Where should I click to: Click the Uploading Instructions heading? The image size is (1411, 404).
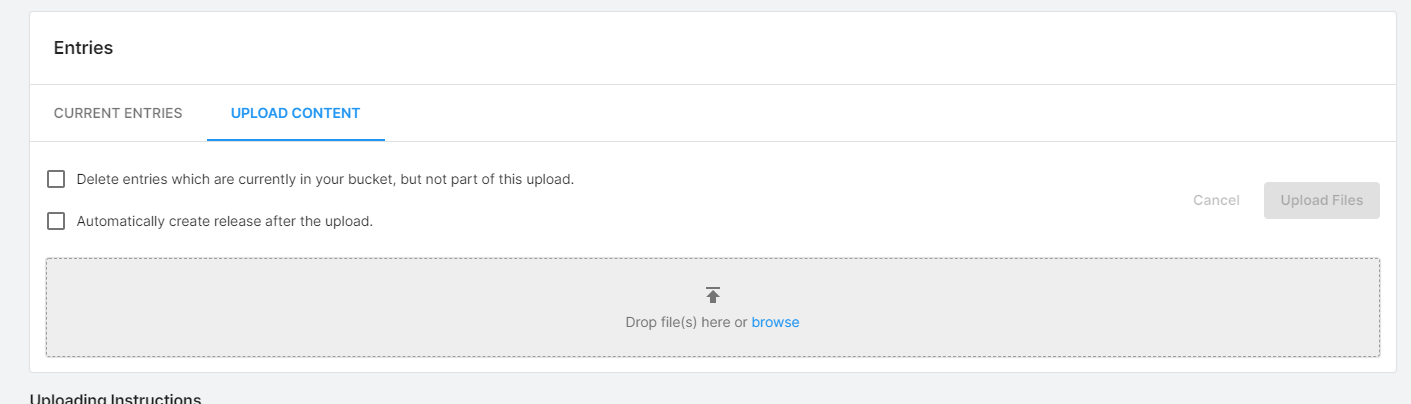[115, 399]
